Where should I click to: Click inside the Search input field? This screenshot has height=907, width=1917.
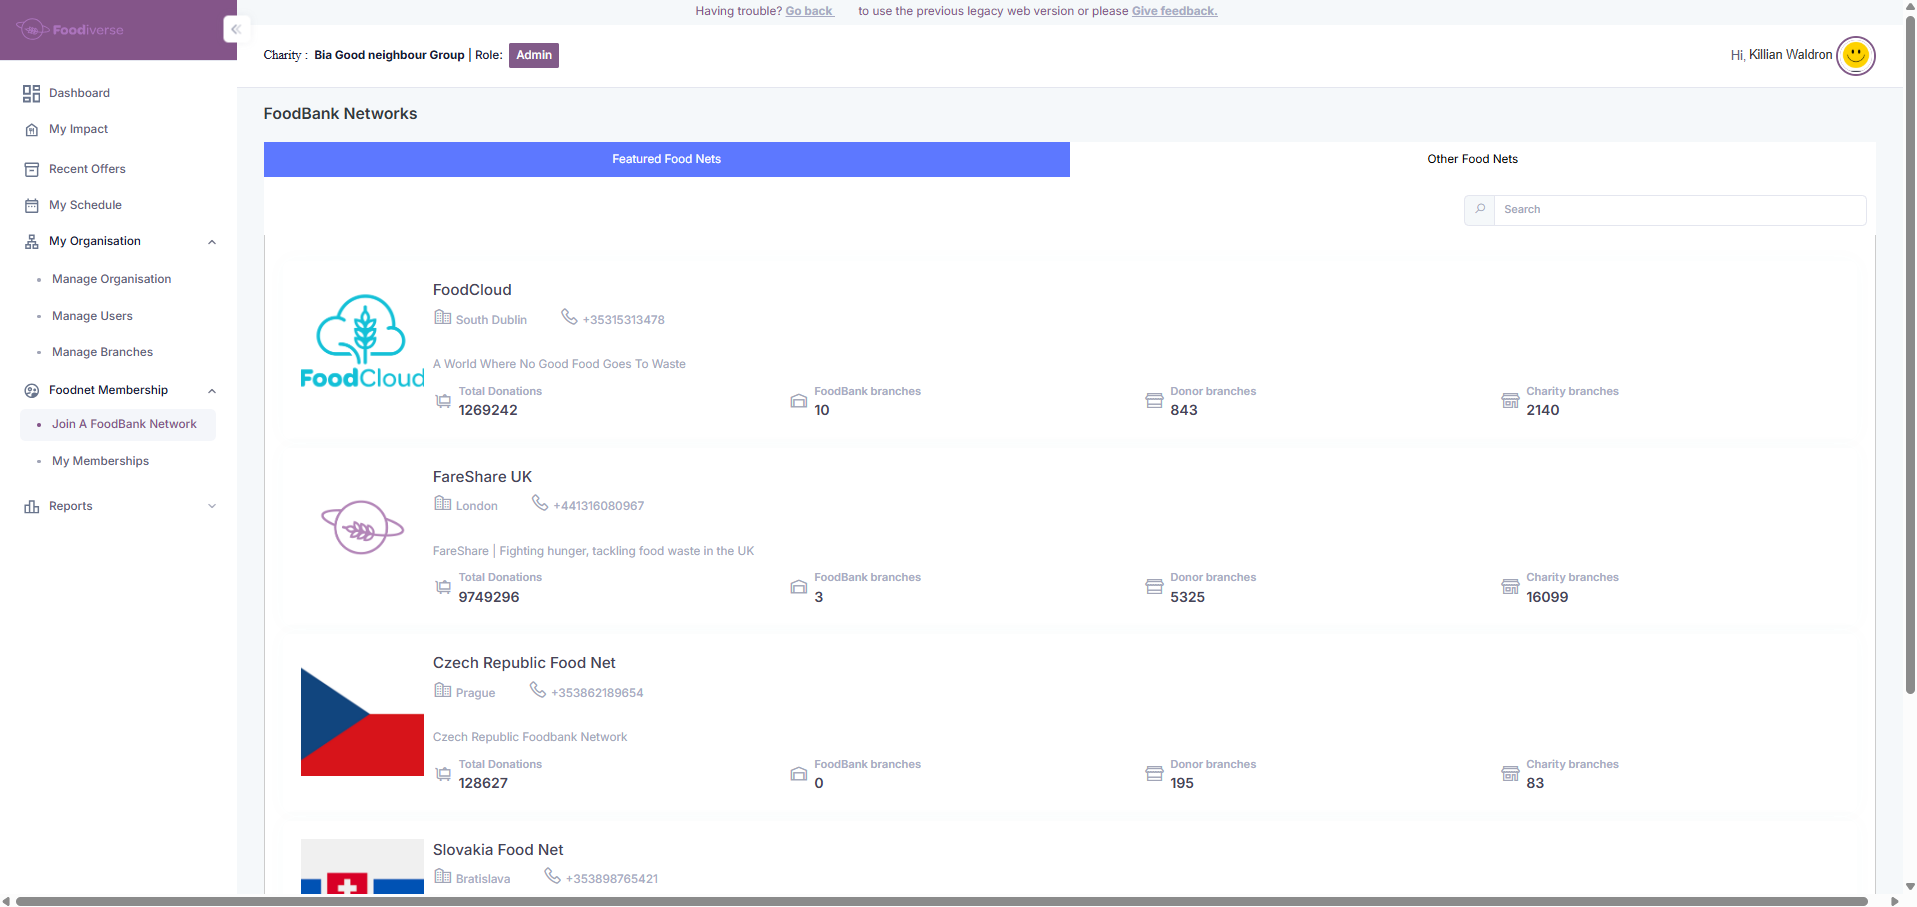(1679, 210)
